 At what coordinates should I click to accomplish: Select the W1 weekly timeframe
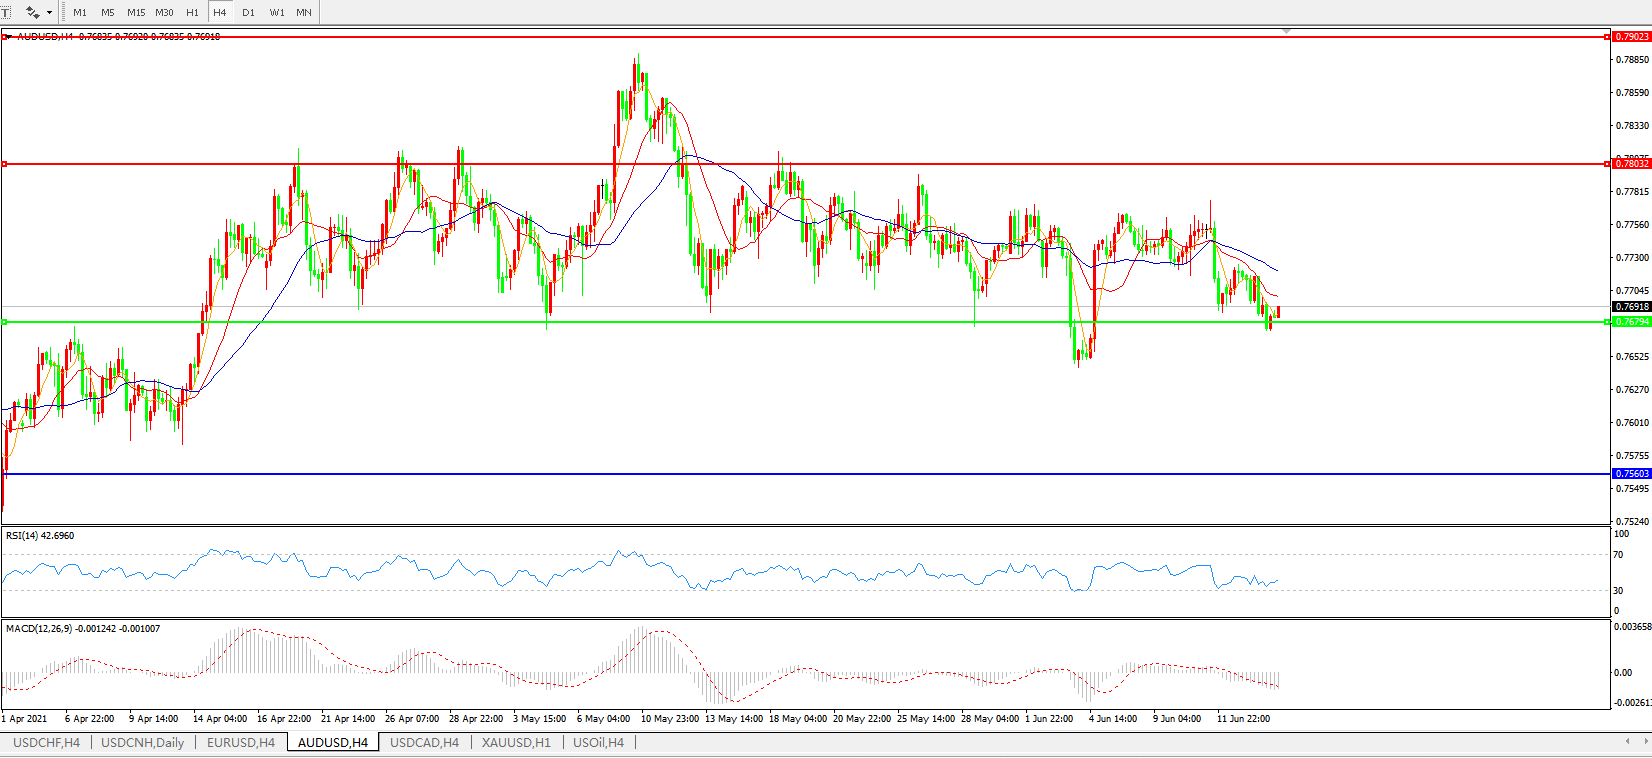[277, 13]
